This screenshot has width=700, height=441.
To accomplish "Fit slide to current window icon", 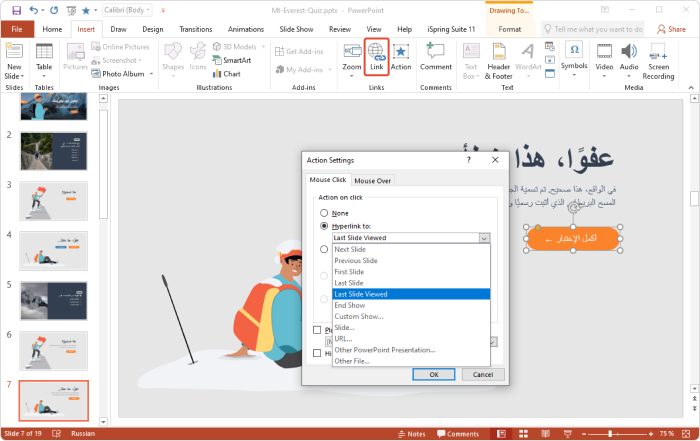I will point(686,433).
